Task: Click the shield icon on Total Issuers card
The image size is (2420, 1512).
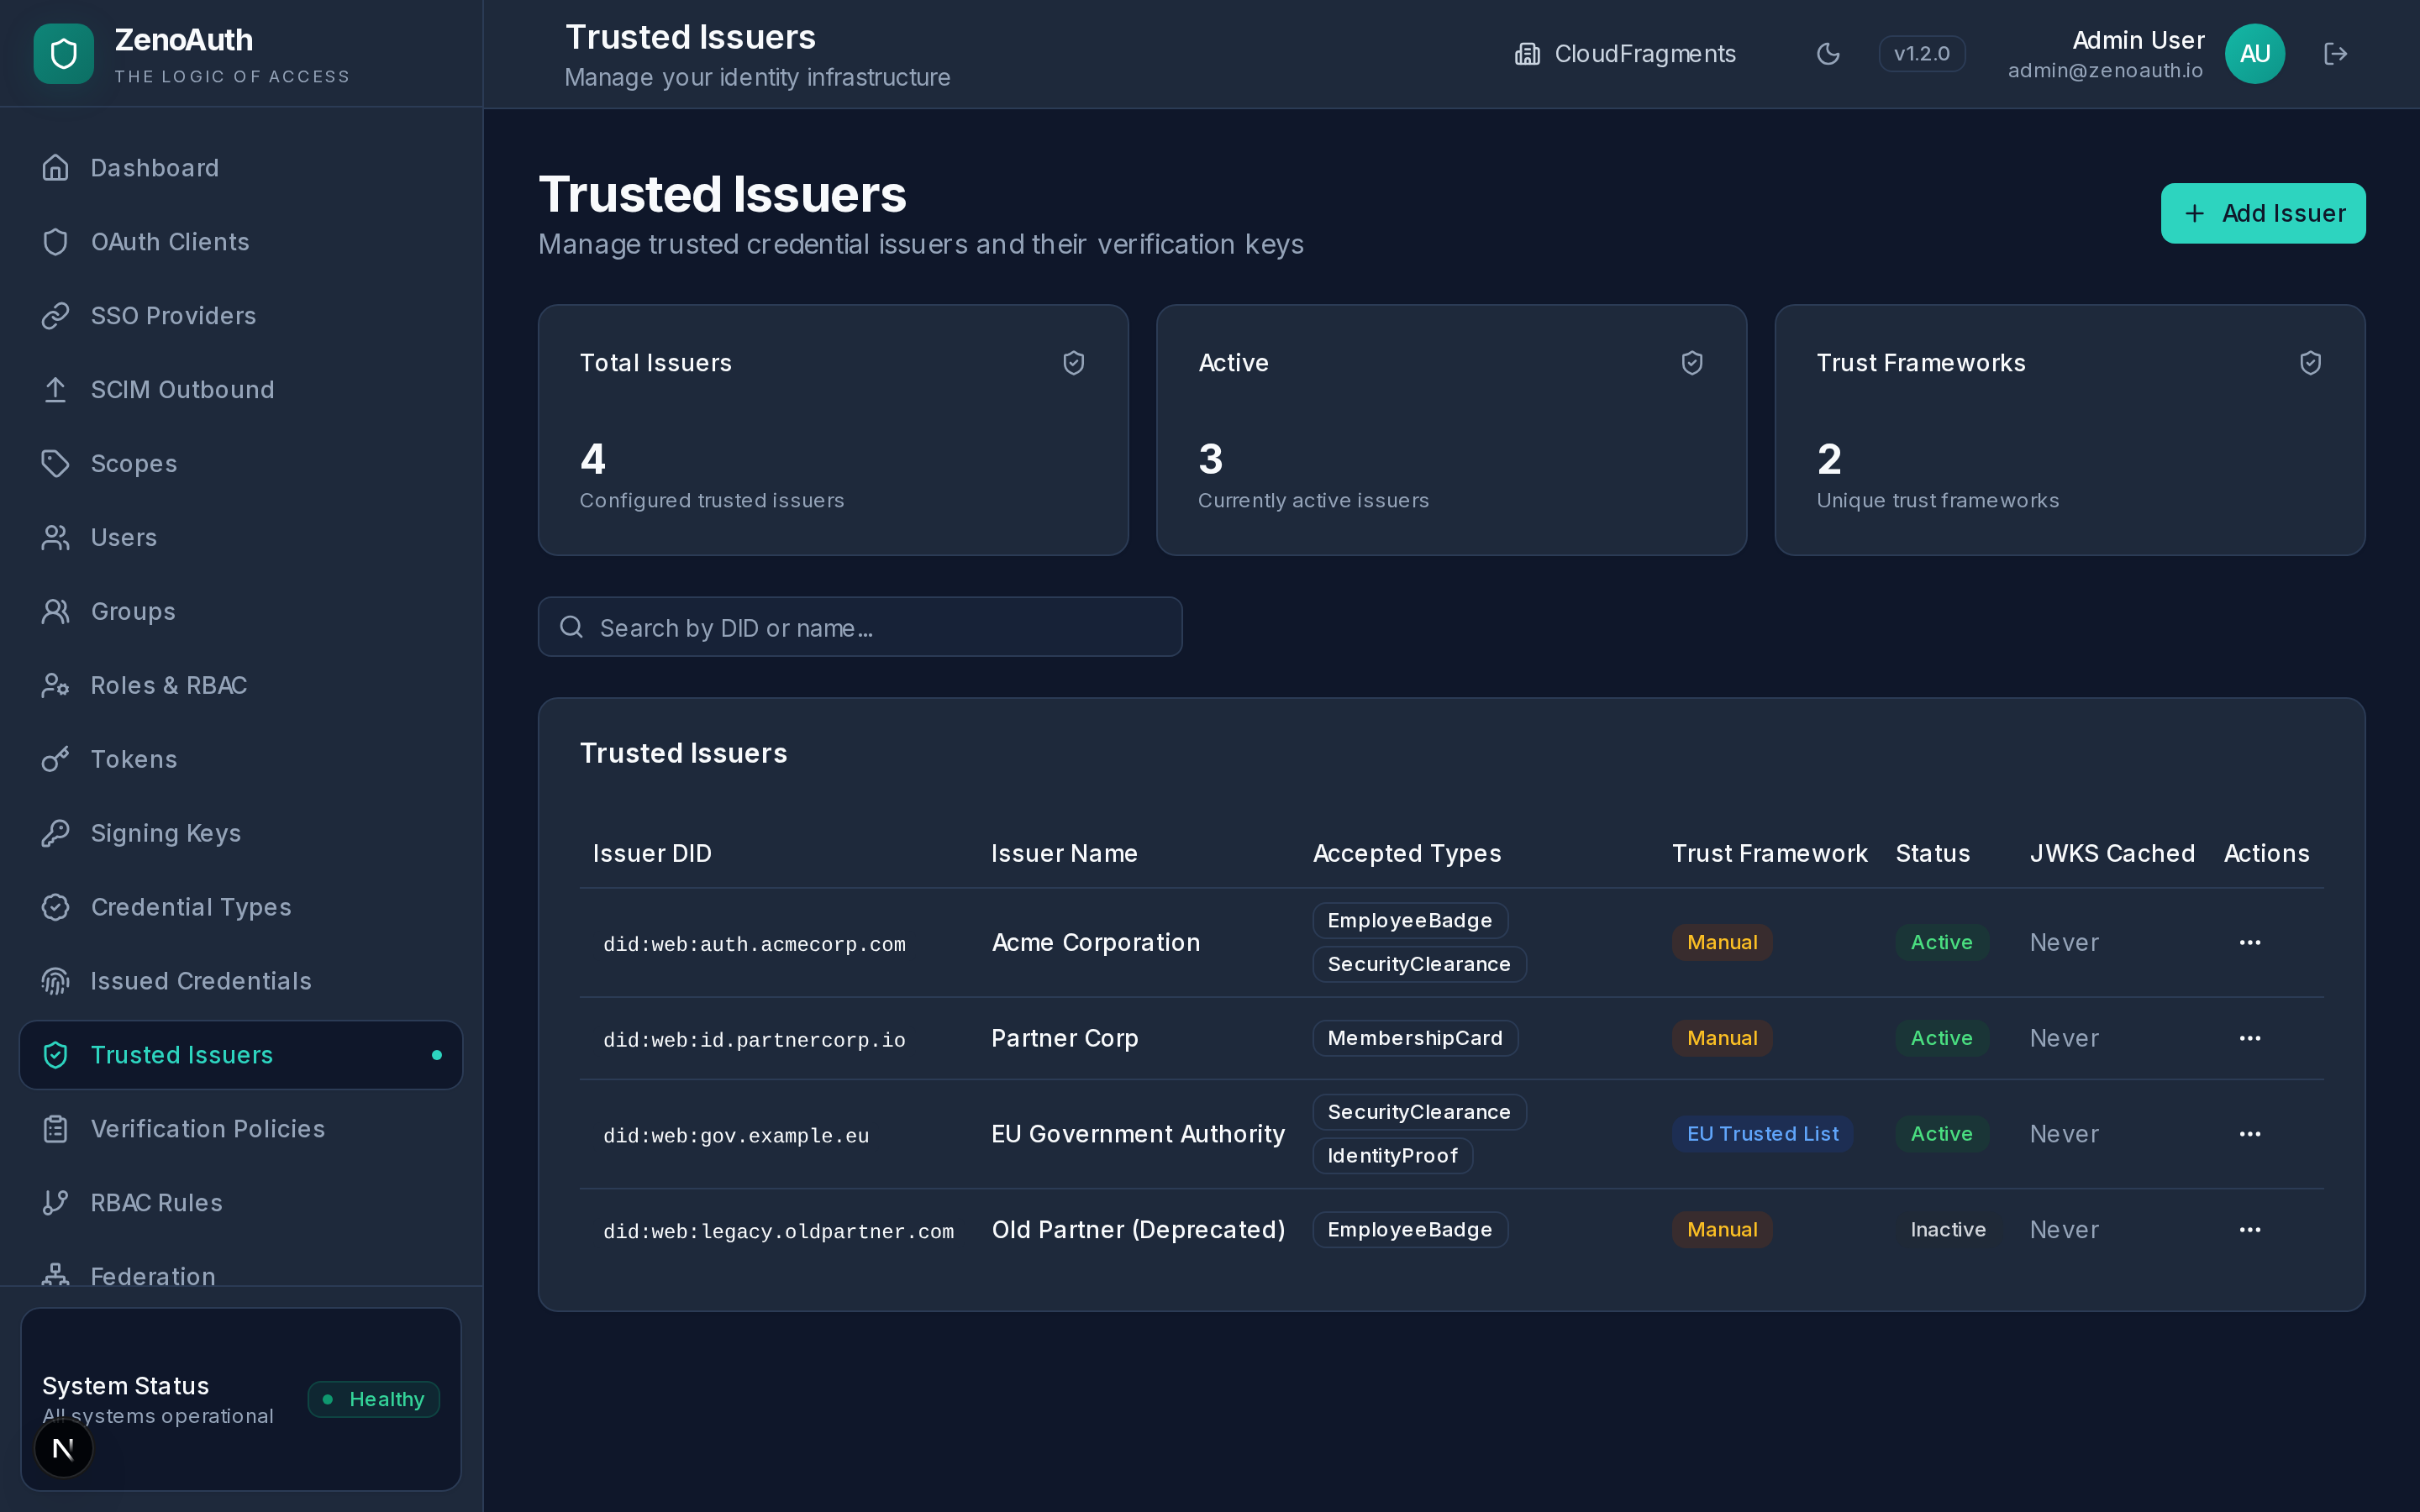Action: [x=1073, y=363]
